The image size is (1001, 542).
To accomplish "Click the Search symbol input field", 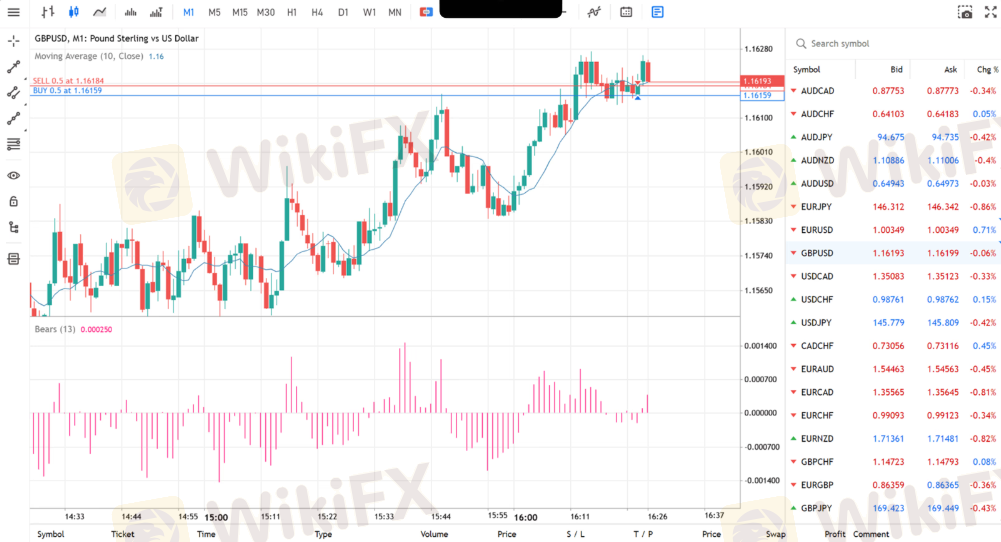I will [x=894, y=43].
